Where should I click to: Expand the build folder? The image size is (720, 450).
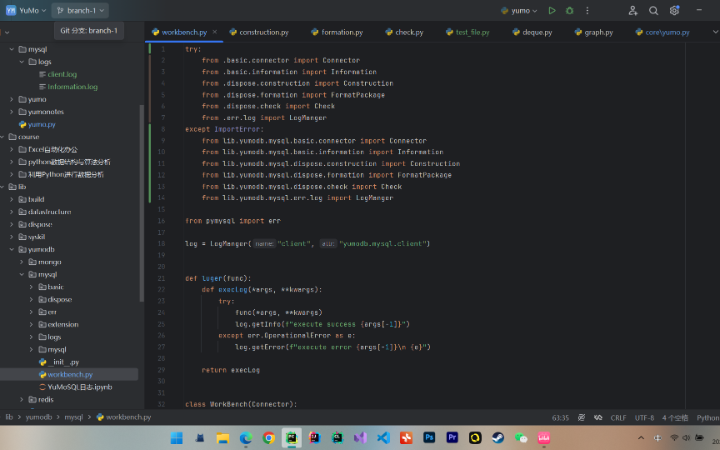point(11,199)
